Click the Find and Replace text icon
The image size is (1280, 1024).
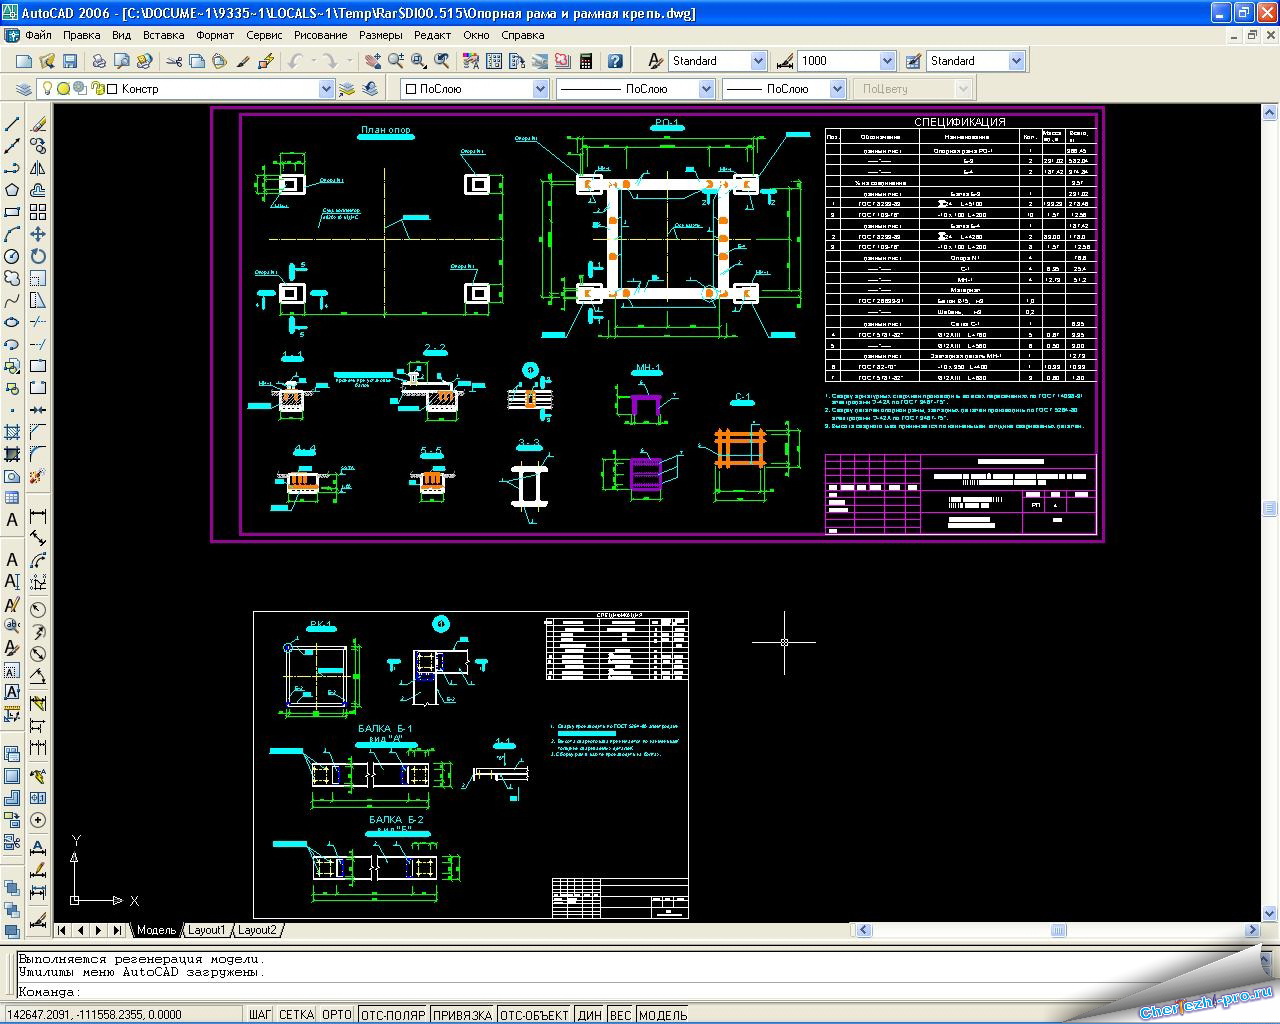[x=13, y=625]
